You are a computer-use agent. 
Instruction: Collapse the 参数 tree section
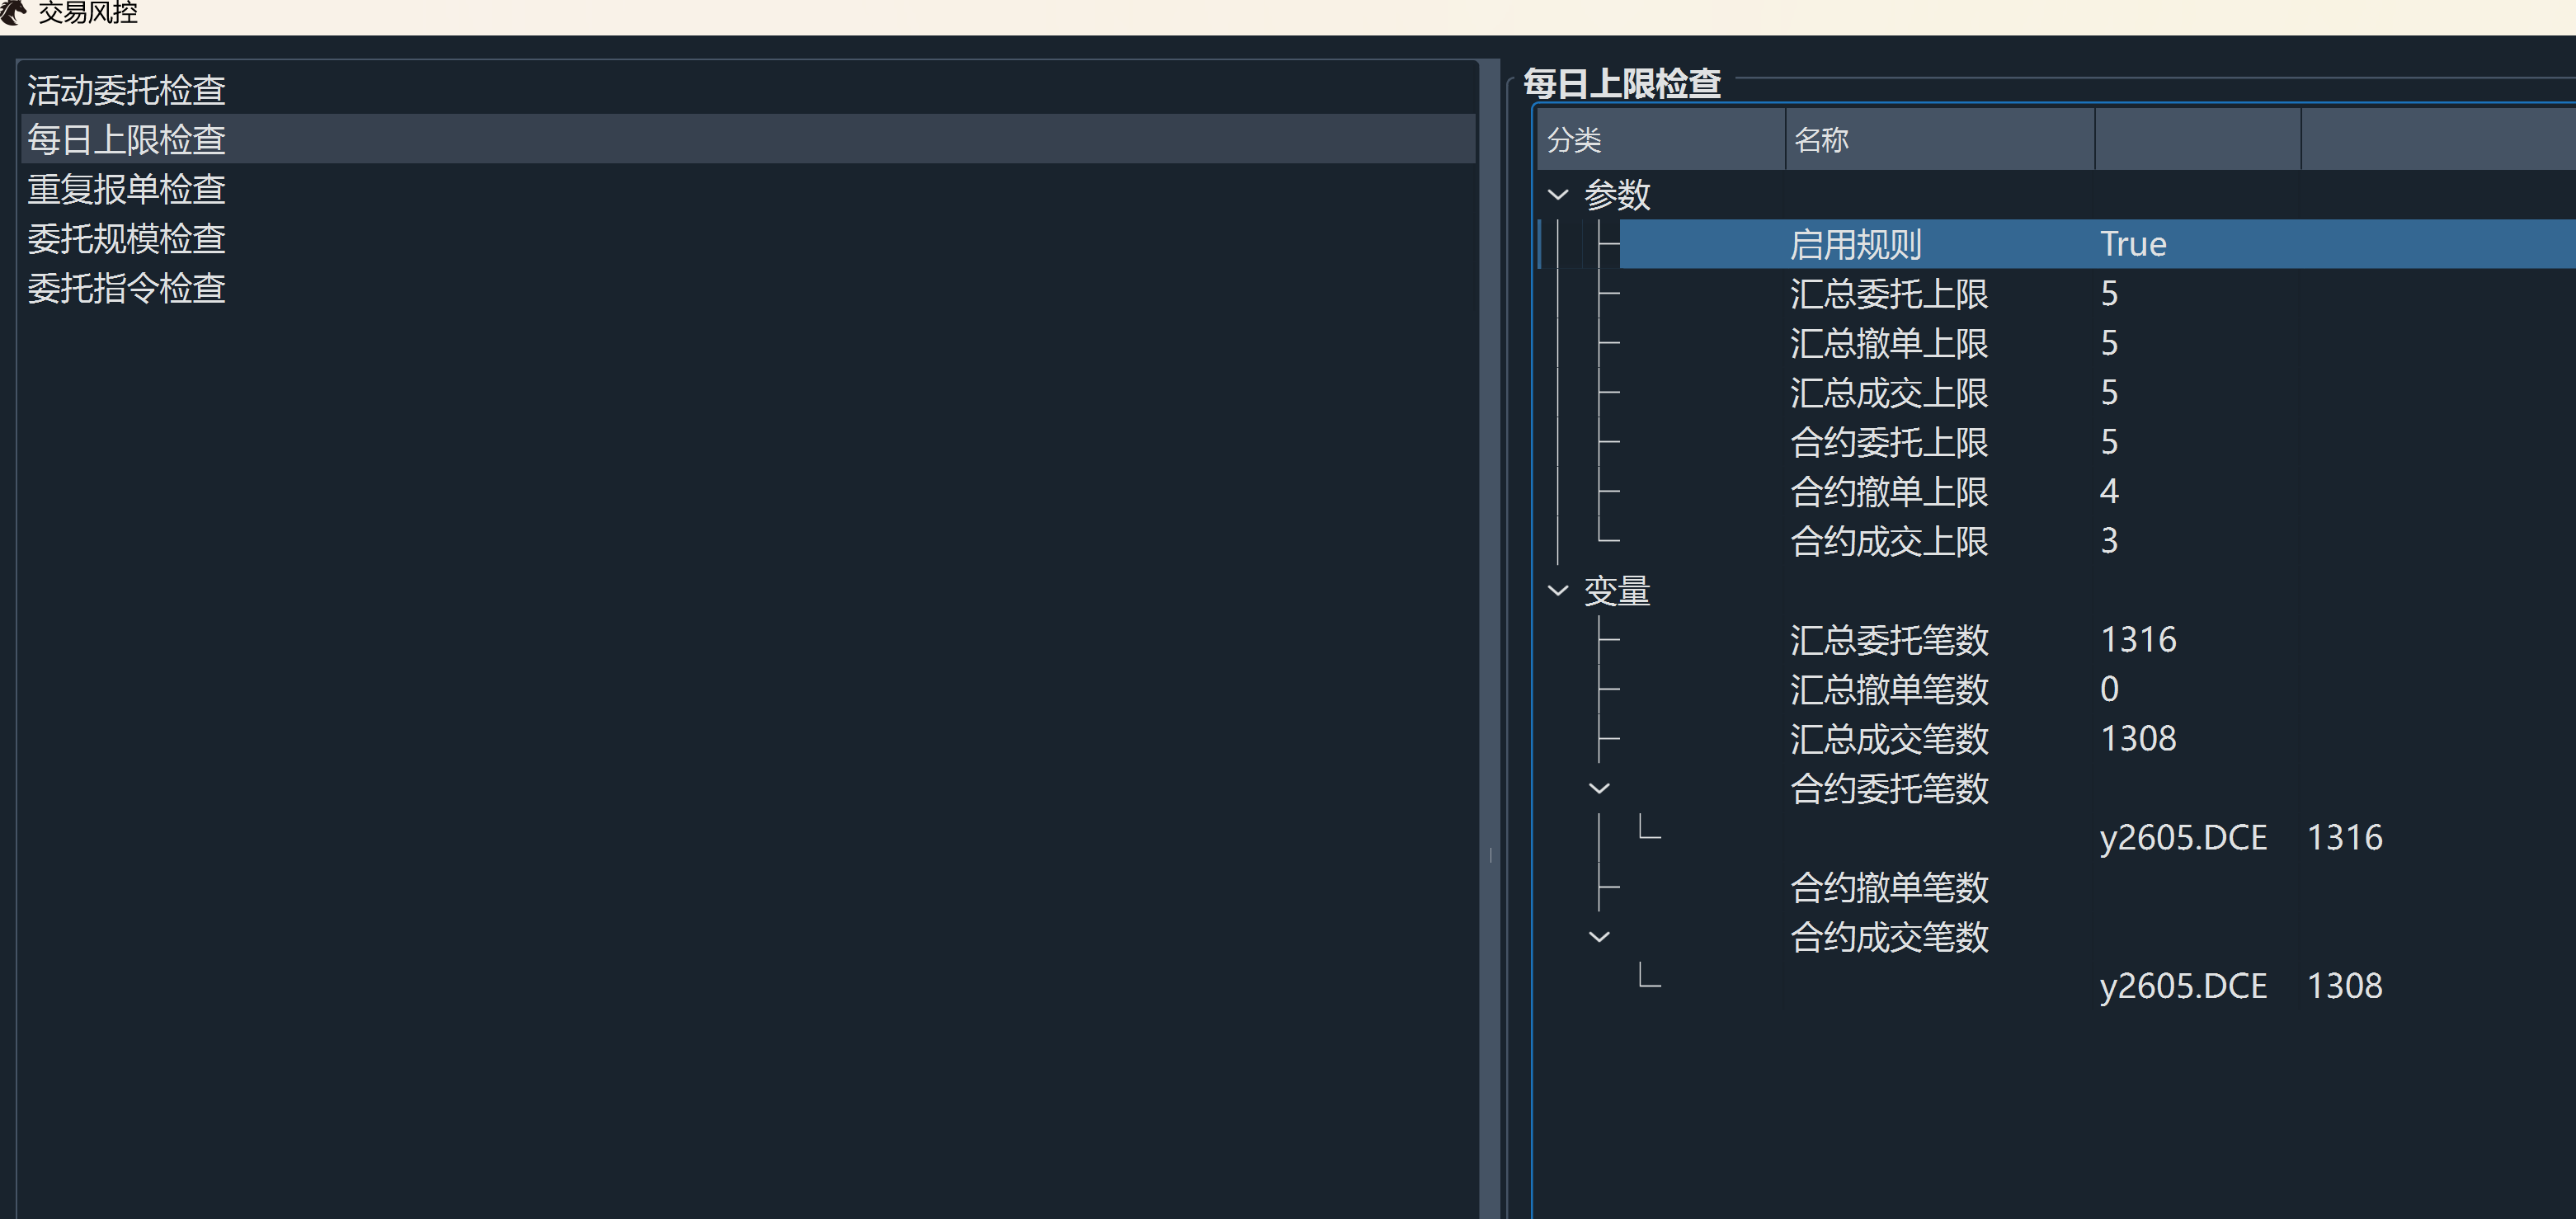[x=1558, y=194]
